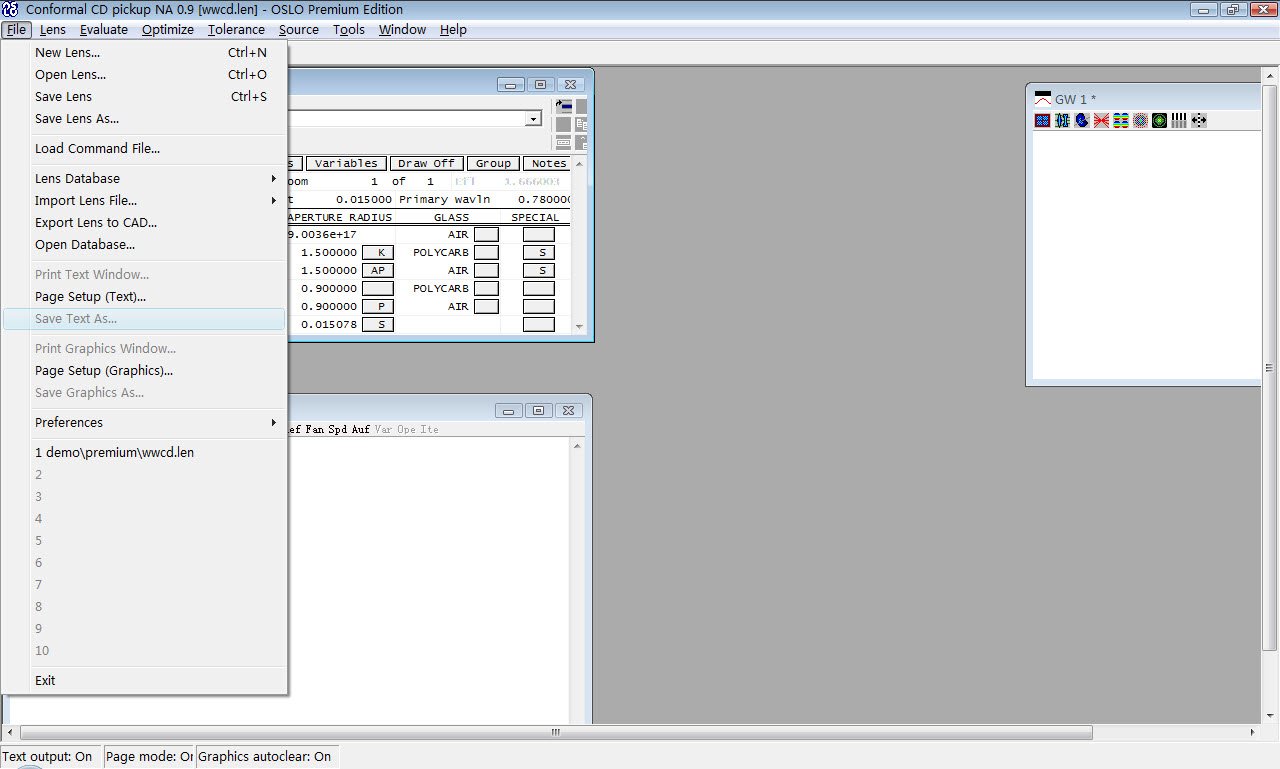Click the GW 1 graph window title icon
This screenshot has height=769, width=1280.
pyautogui.click(x=1043, y=98)
